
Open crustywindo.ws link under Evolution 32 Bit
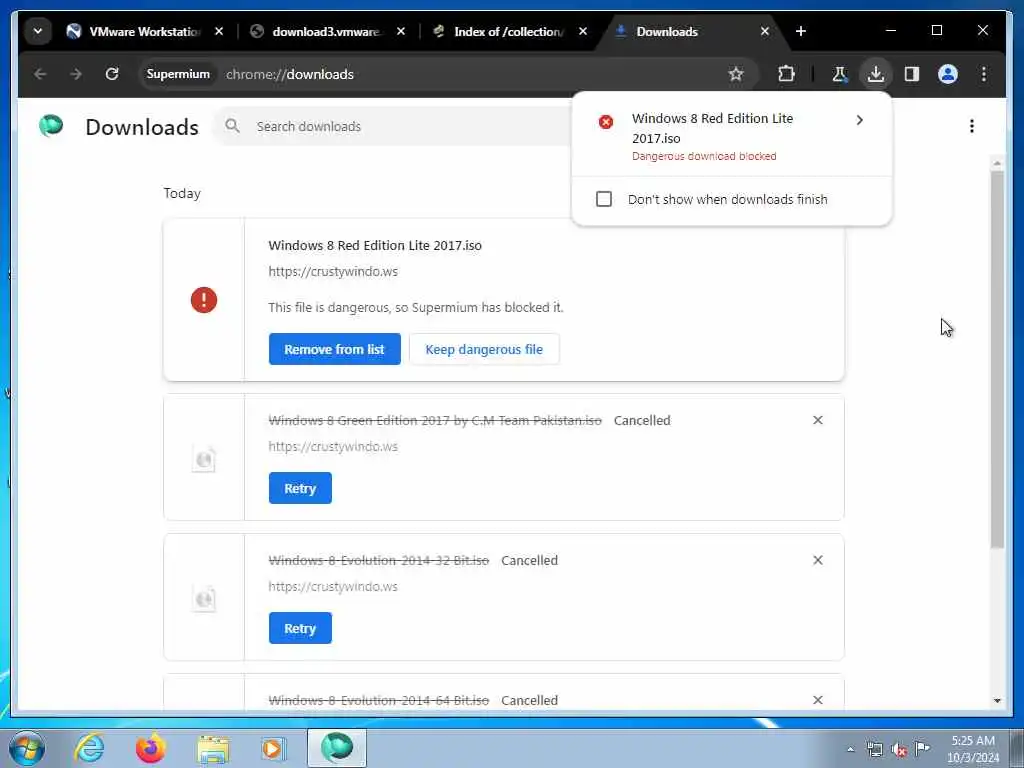[333, 586]
